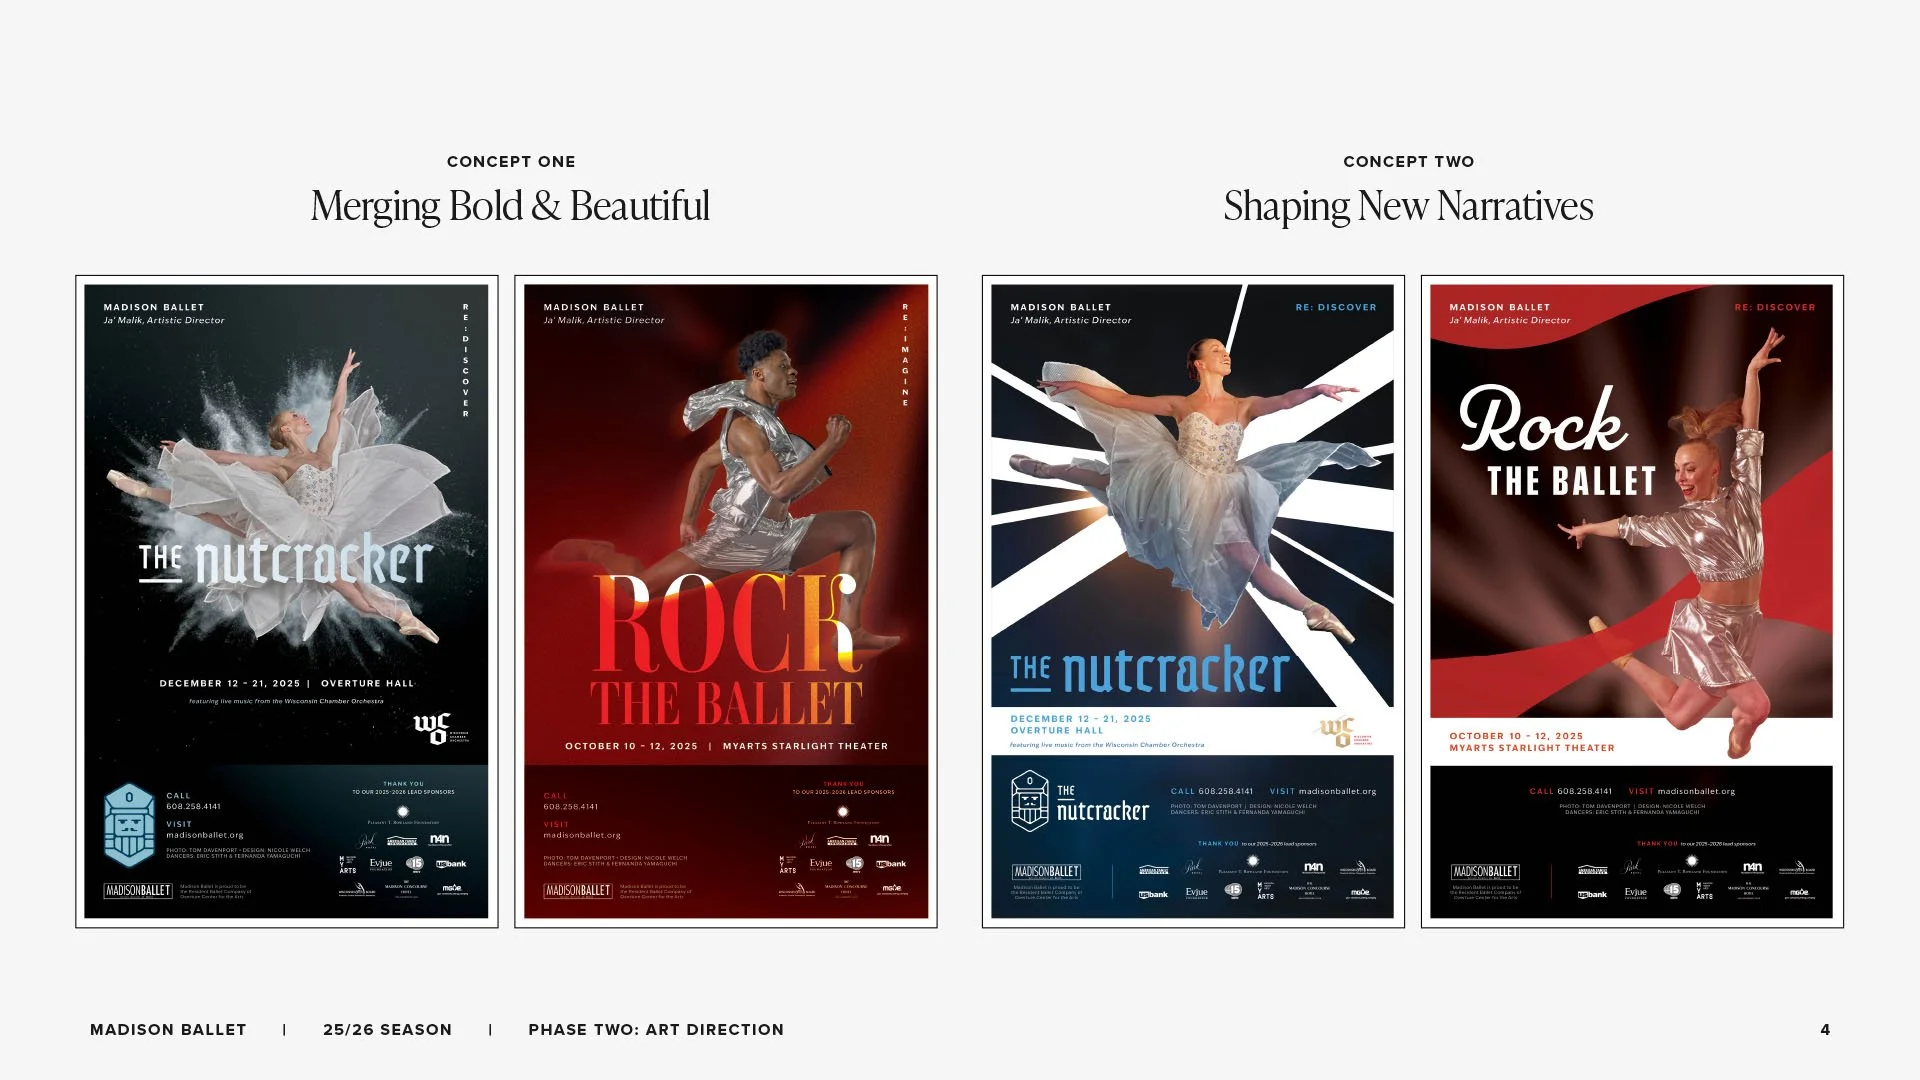Viewport: 1920px width, 1080px height.
Task: Click the Evjue sponsor logo in the Concept Two Nutcracker poster
Action: click(1196, 893)
